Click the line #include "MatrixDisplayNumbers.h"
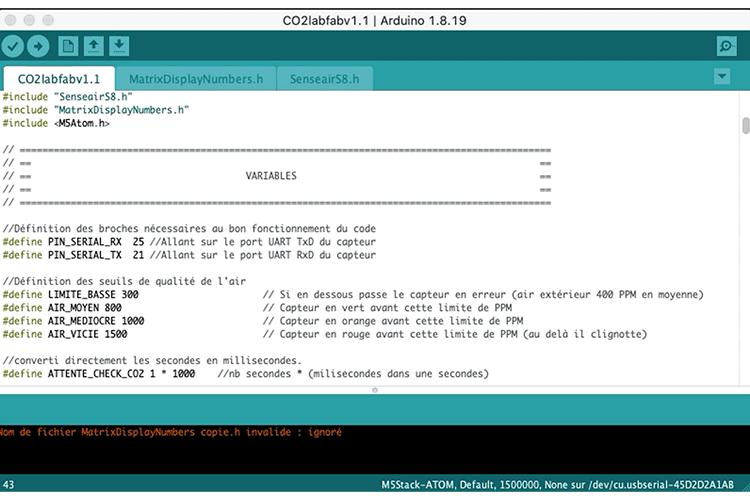Image resolution: width=750 pixels, height=500 pixels. [96, 110]
